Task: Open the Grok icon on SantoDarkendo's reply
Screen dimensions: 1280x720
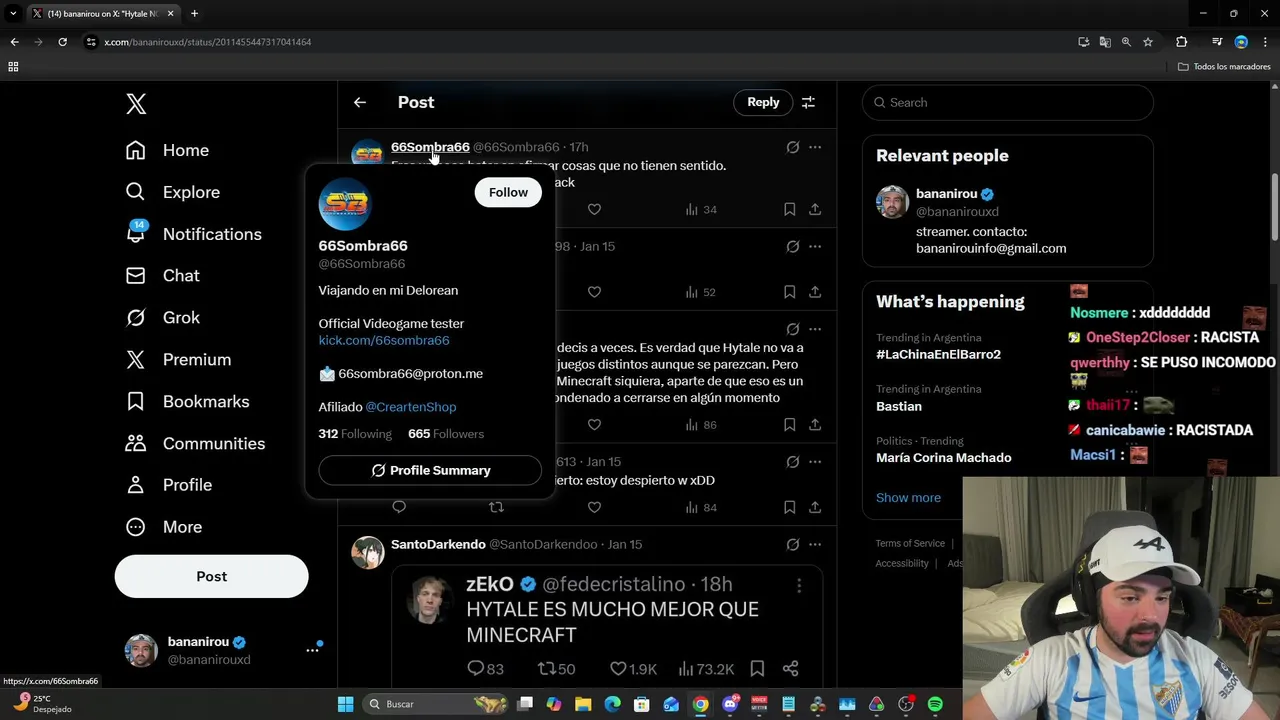Action: coord(793,544)
